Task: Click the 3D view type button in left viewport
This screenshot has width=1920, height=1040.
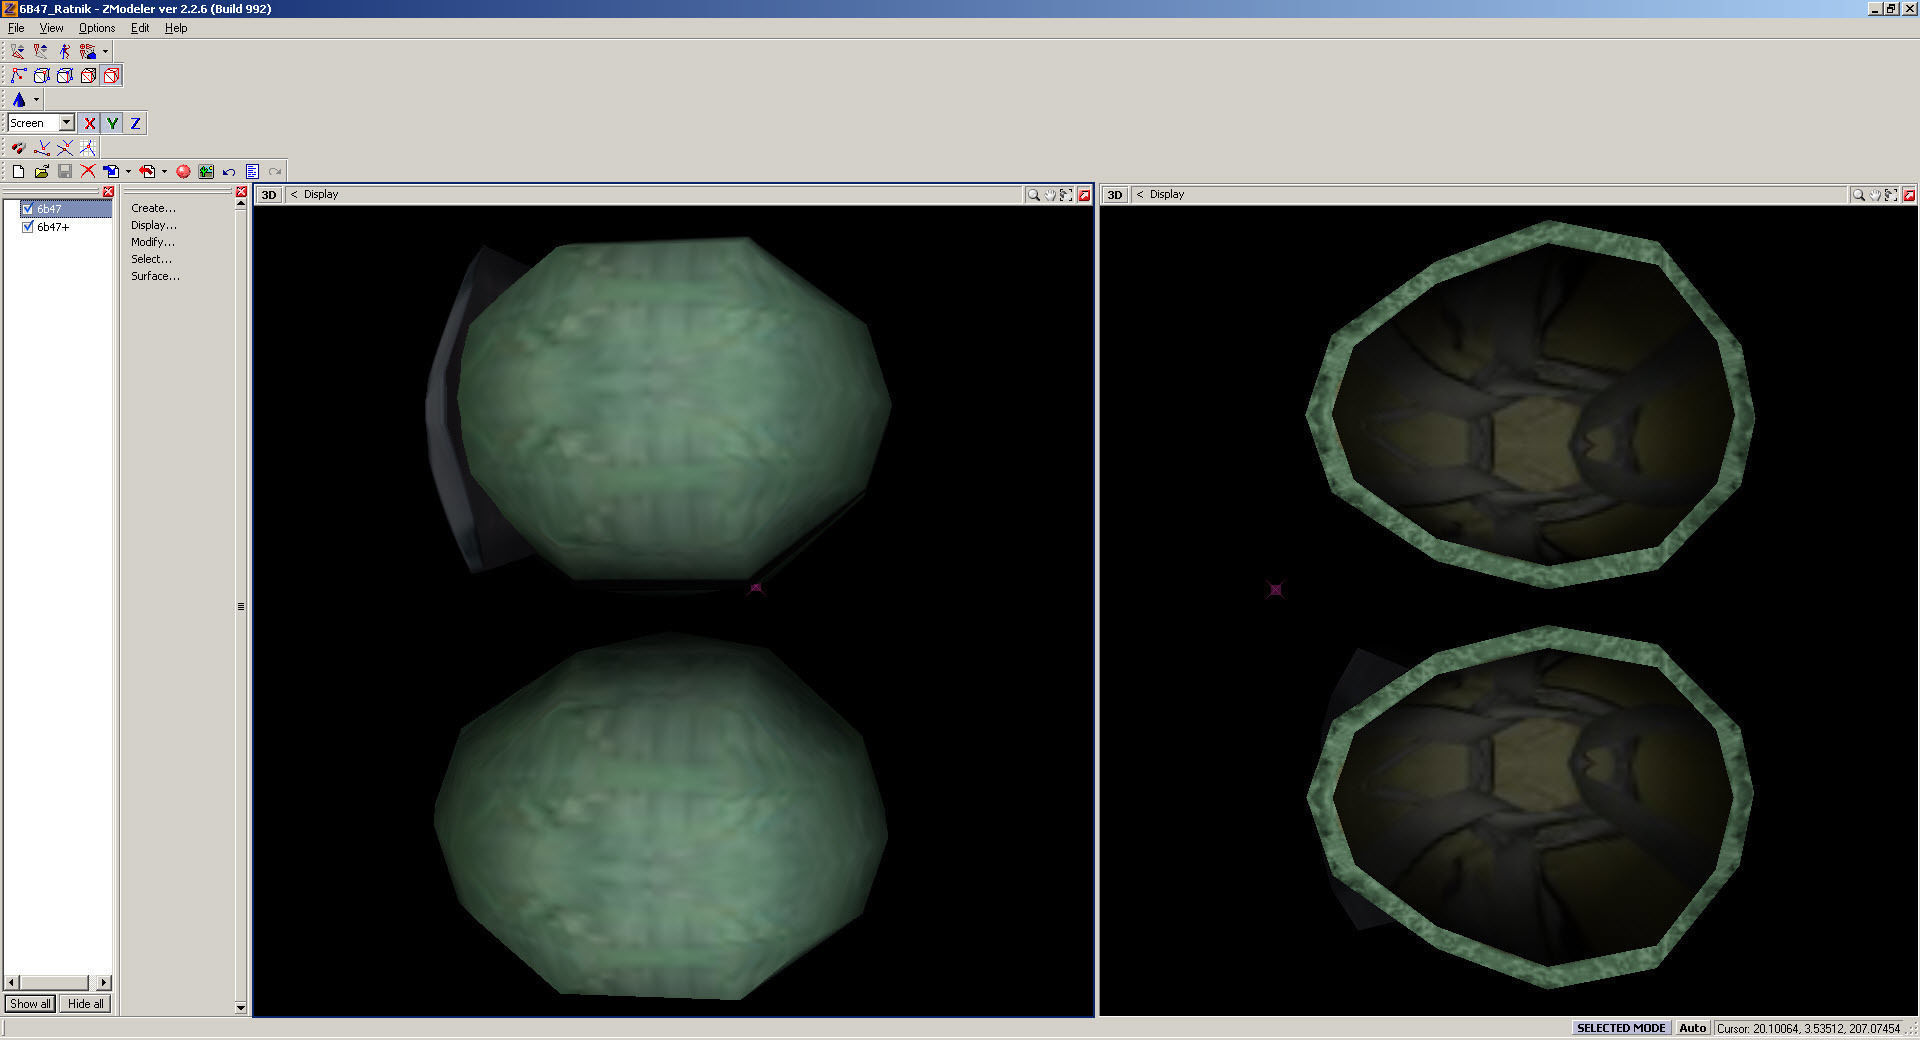Action: click(x=269, y=195)
